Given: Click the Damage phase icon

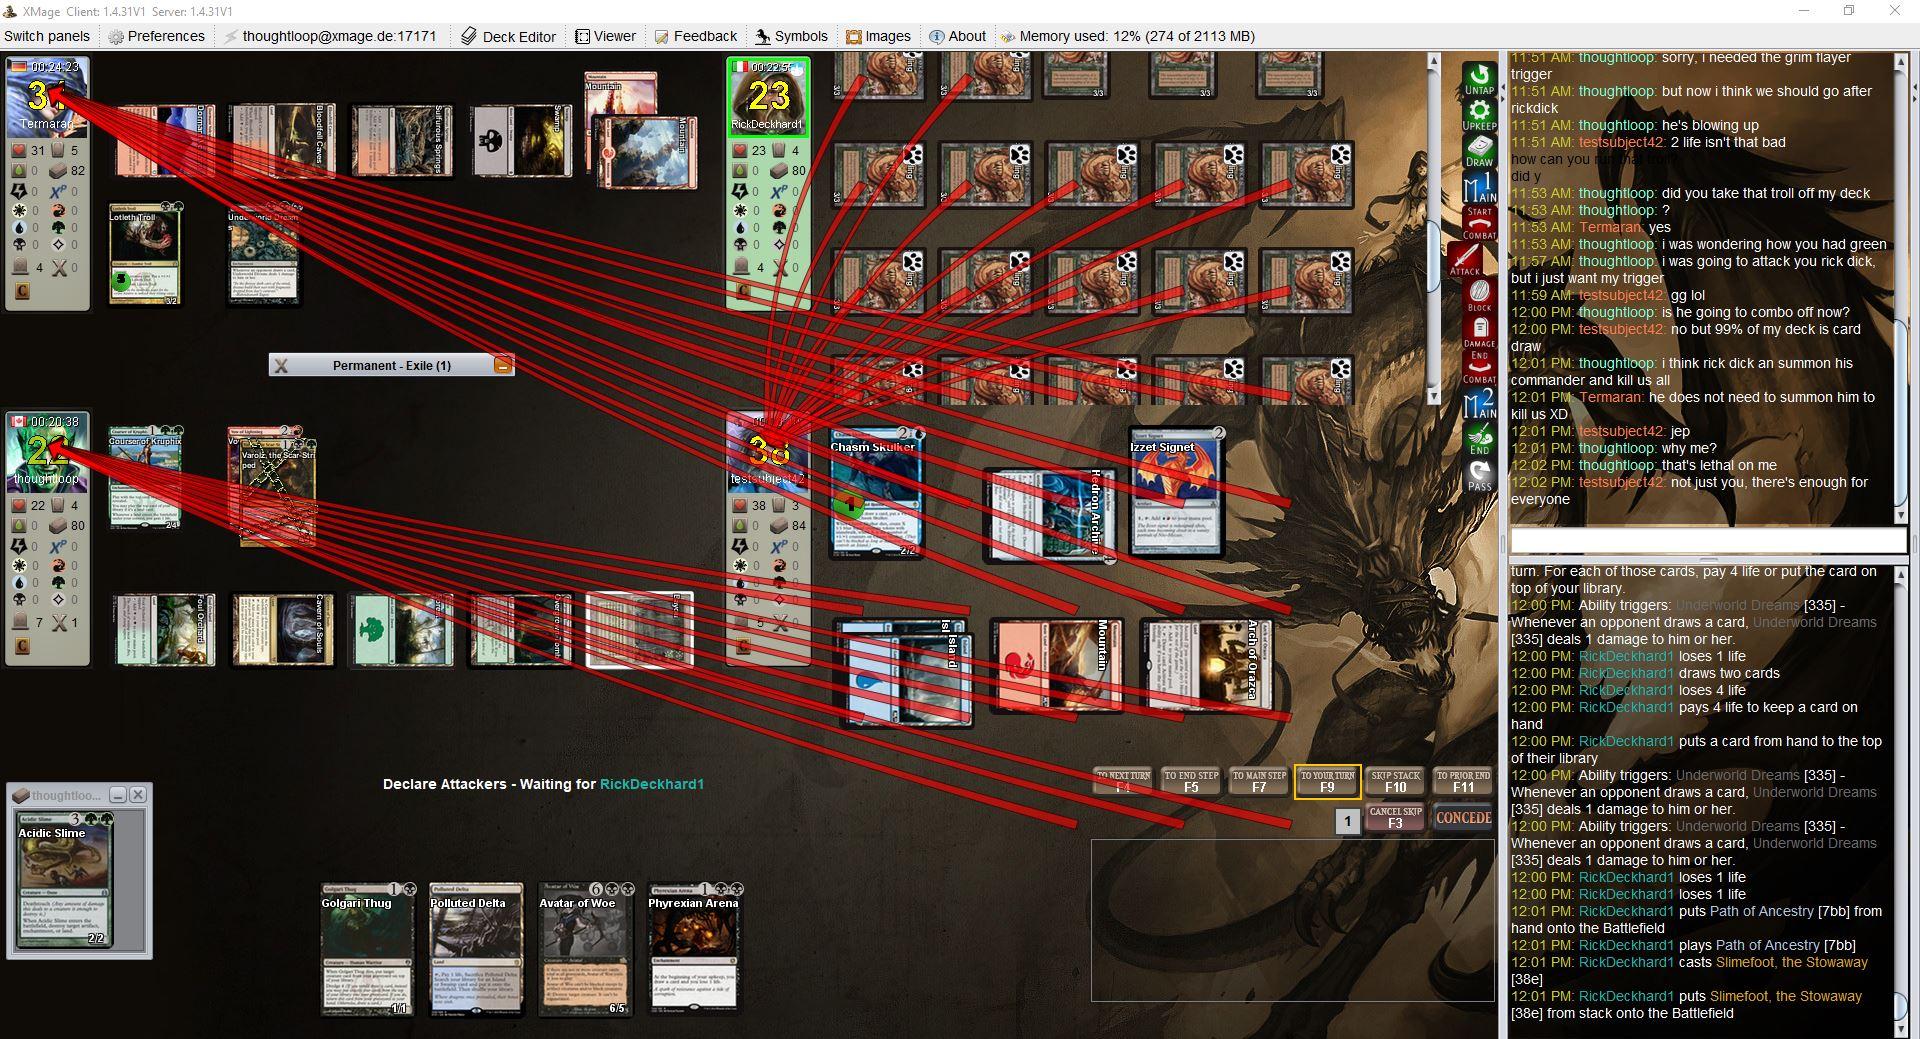Looking at the screenshot, I should 1479,331.
